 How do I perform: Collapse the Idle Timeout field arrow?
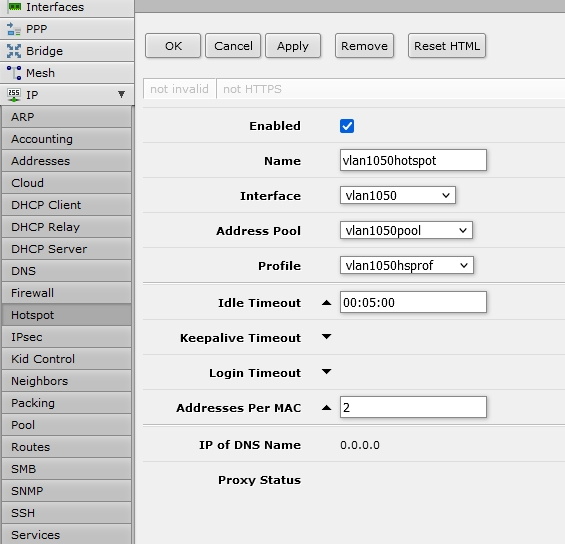[x=326, y=303]
